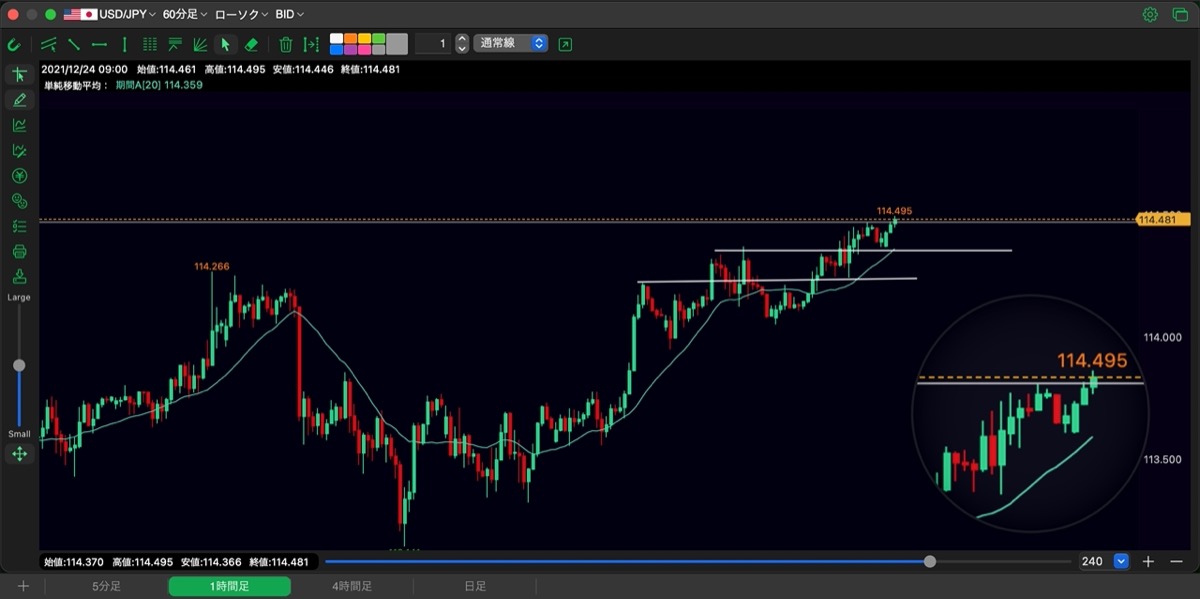Open the ローソク chart type dropdown
This screenshot has height=599, width=1200.
[241, 14]
